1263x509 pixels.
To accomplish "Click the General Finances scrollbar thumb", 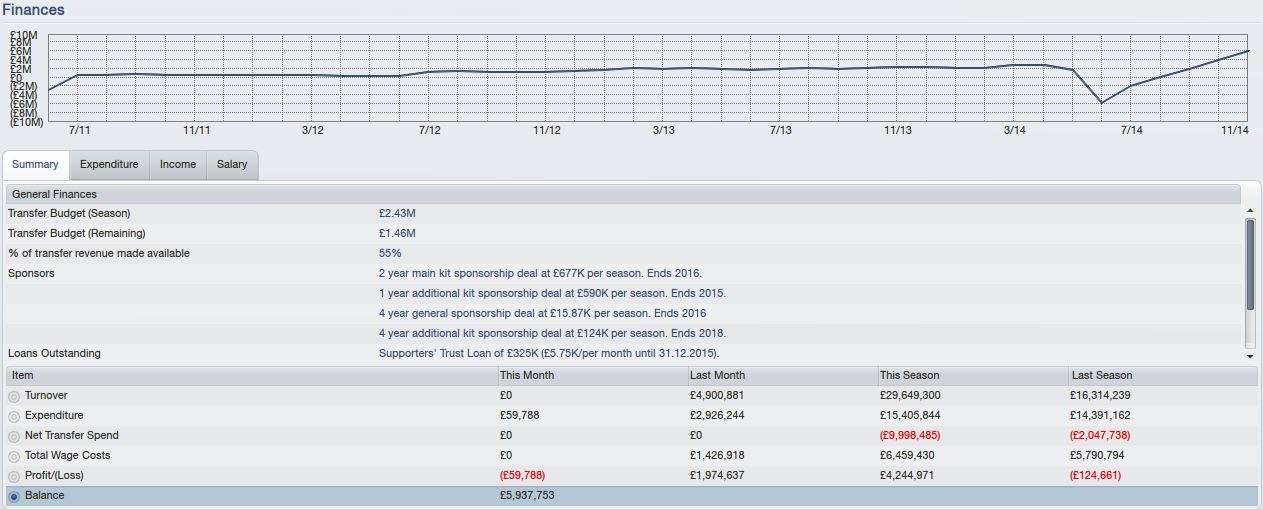I will point(1250,264).
